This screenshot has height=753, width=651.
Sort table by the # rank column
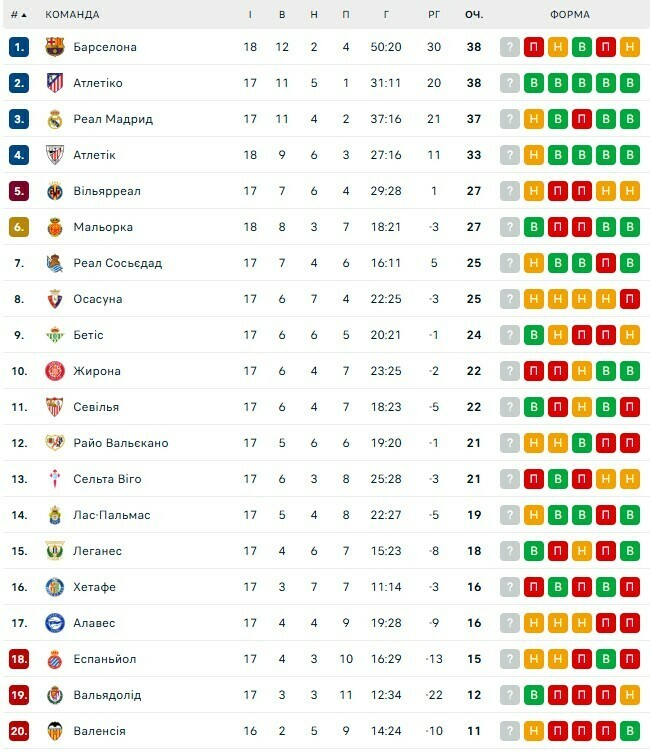coord(18,15)
